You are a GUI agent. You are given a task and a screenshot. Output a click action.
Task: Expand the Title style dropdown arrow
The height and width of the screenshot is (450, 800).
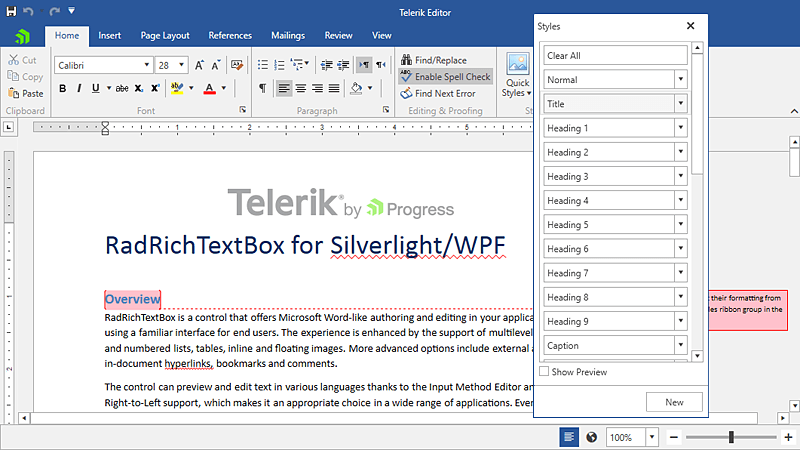(681, 104)
